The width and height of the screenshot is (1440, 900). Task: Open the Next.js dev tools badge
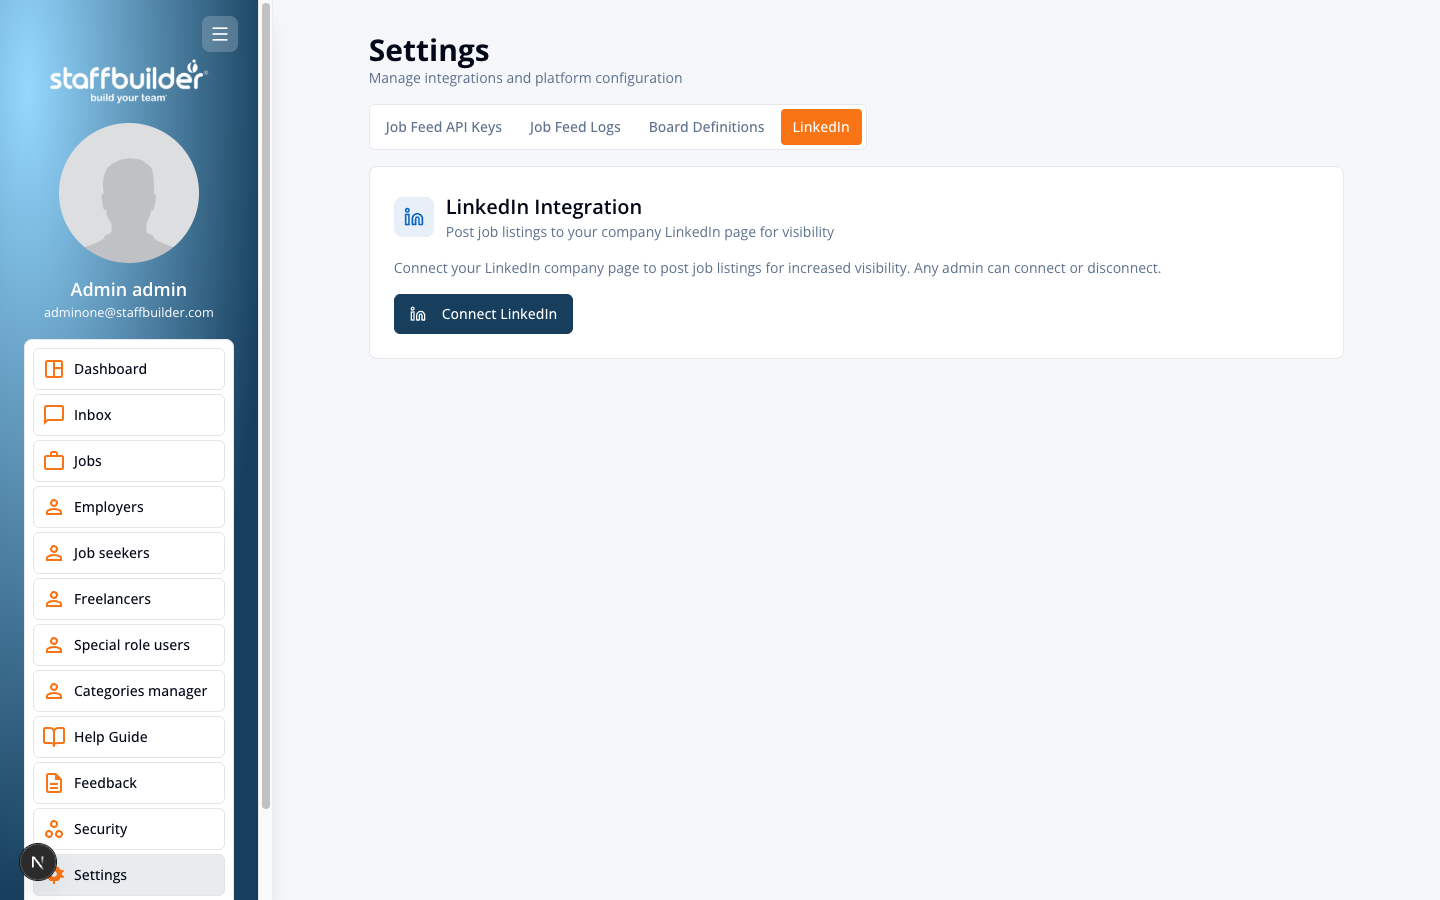tap(38, 862)
